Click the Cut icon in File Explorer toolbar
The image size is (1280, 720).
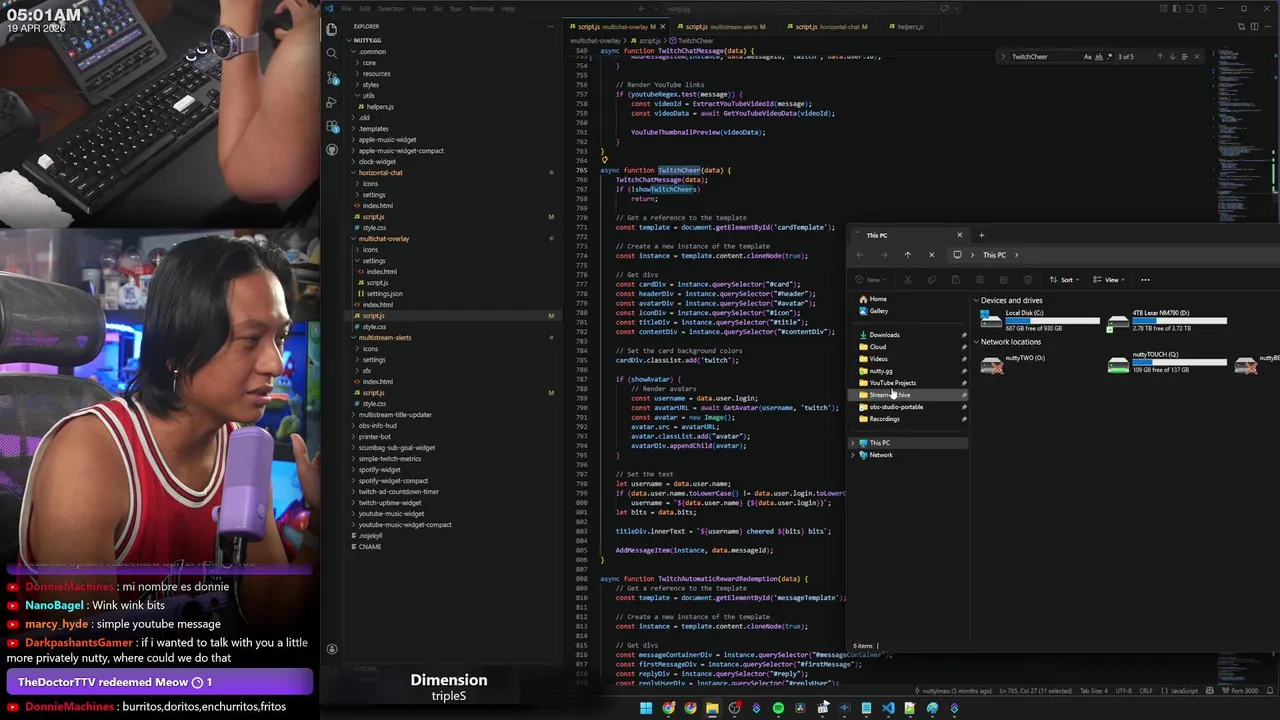point(908,280)
